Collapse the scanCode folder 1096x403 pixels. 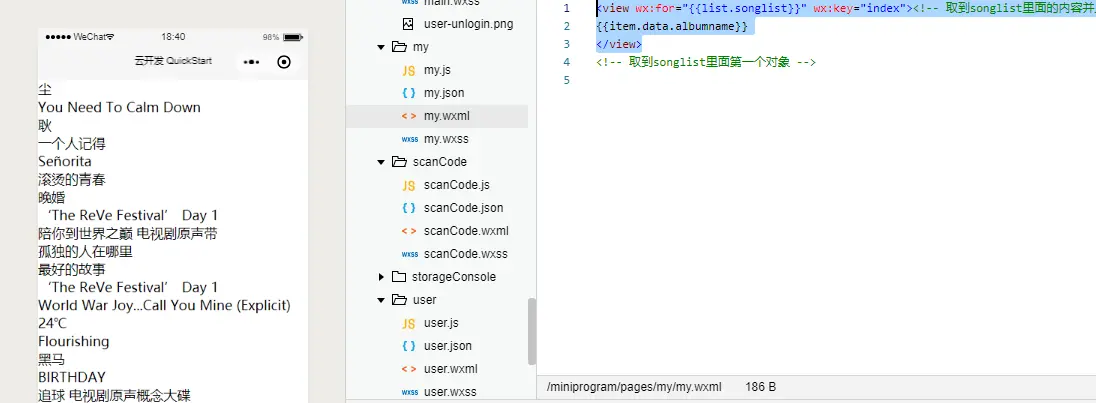381,162
